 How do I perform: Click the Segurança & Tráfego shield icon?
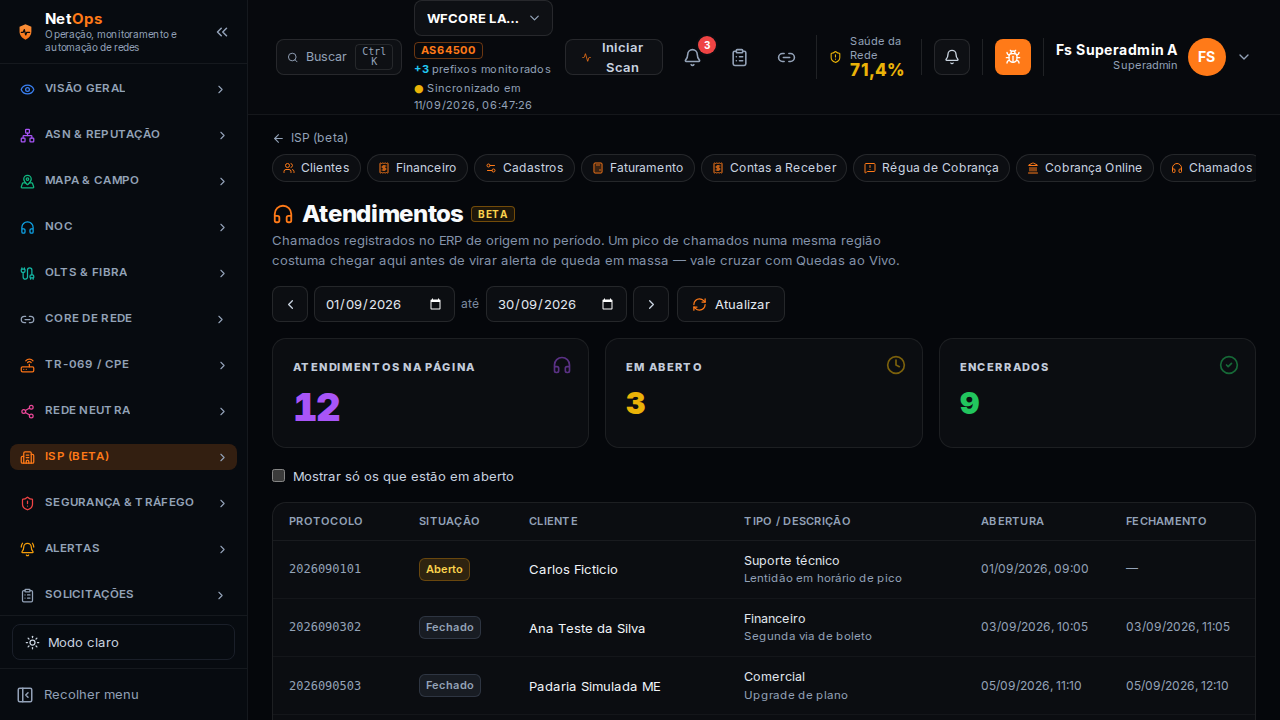click(x=27, y=503)
